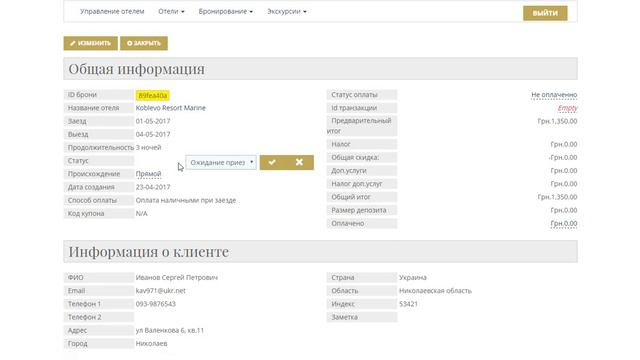Edit origin value 'Прямой'
Screen dimensions: 640x360
(149, 174)
